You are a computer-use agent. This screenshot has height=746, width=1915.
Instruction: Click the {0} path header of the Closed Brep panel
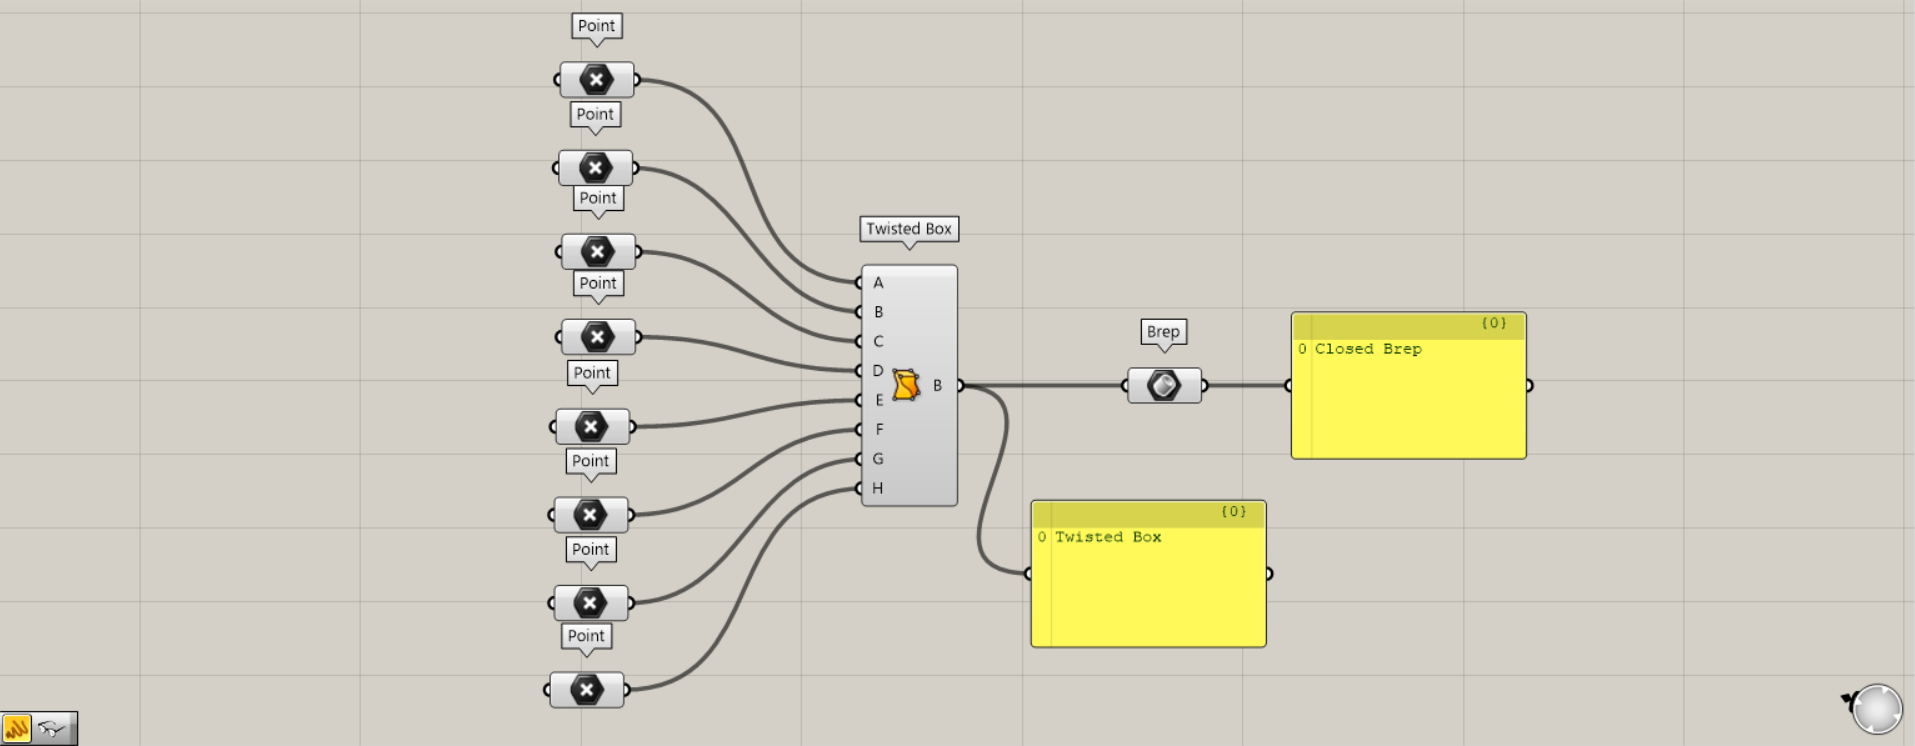(x=1494, y=323)
